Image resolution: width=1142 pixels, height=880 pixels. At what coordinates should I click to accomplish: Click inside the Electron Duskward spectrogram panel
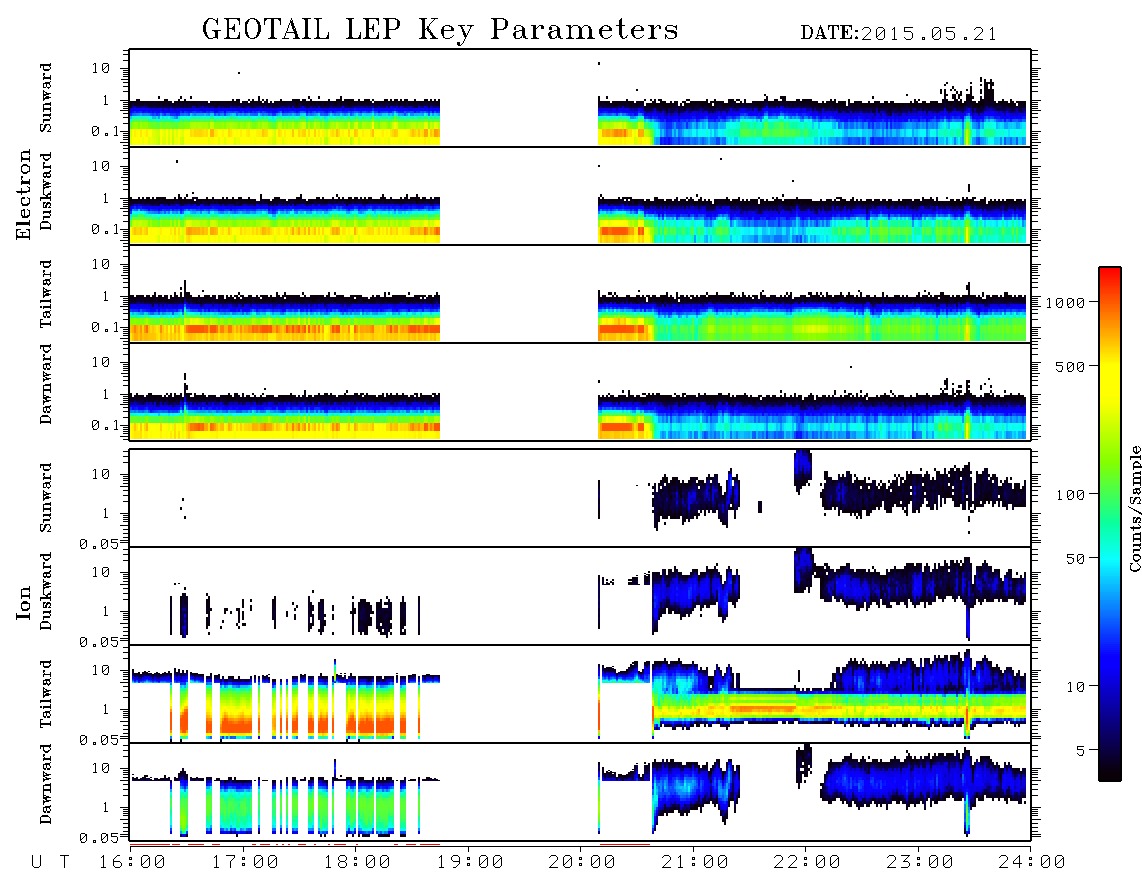pyautogui.click(x=580, y=195)
